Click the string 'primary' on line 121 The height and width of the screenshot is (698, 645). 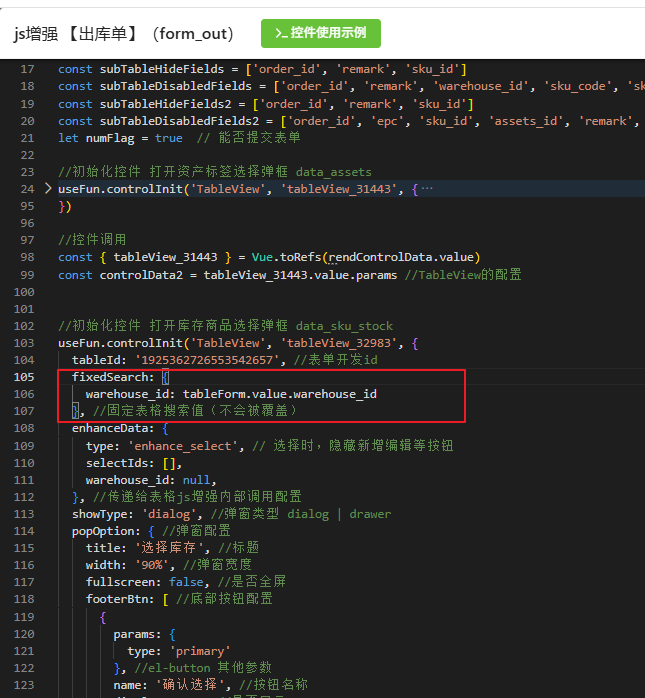[200, 651]
